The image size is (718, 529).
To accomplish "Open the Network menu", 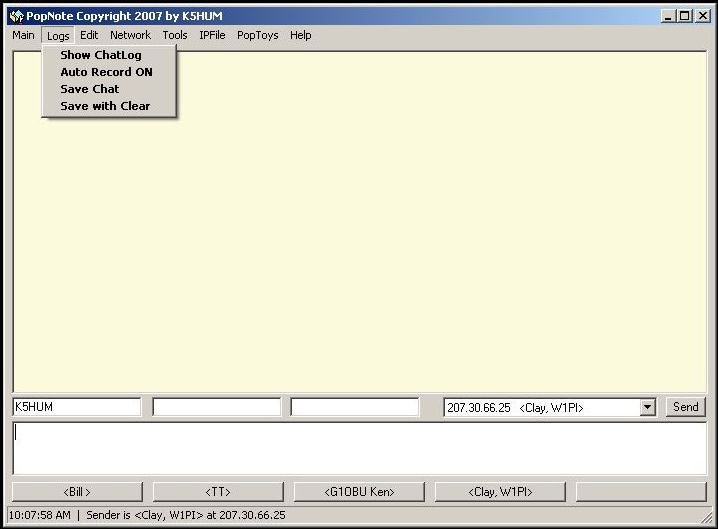I will point(130,35).
